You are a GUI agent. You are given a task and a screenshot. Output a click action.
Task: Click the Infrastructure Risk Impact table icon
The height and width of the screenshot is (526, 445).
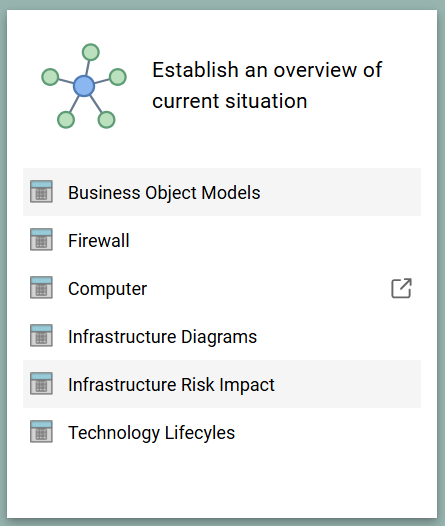point(41,384)
